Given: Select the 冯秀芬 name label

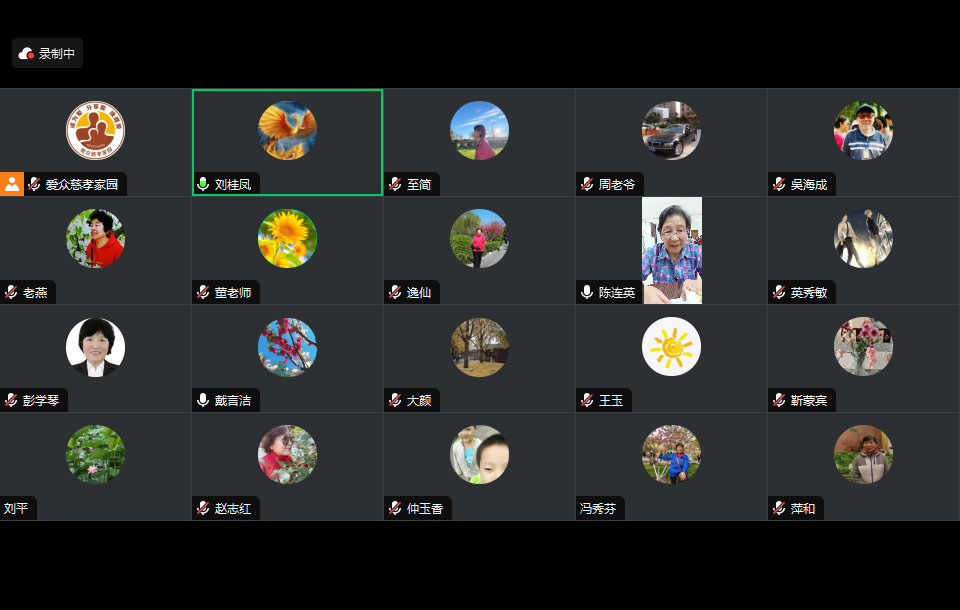Looking at the screenshot, I should point(598,508).
